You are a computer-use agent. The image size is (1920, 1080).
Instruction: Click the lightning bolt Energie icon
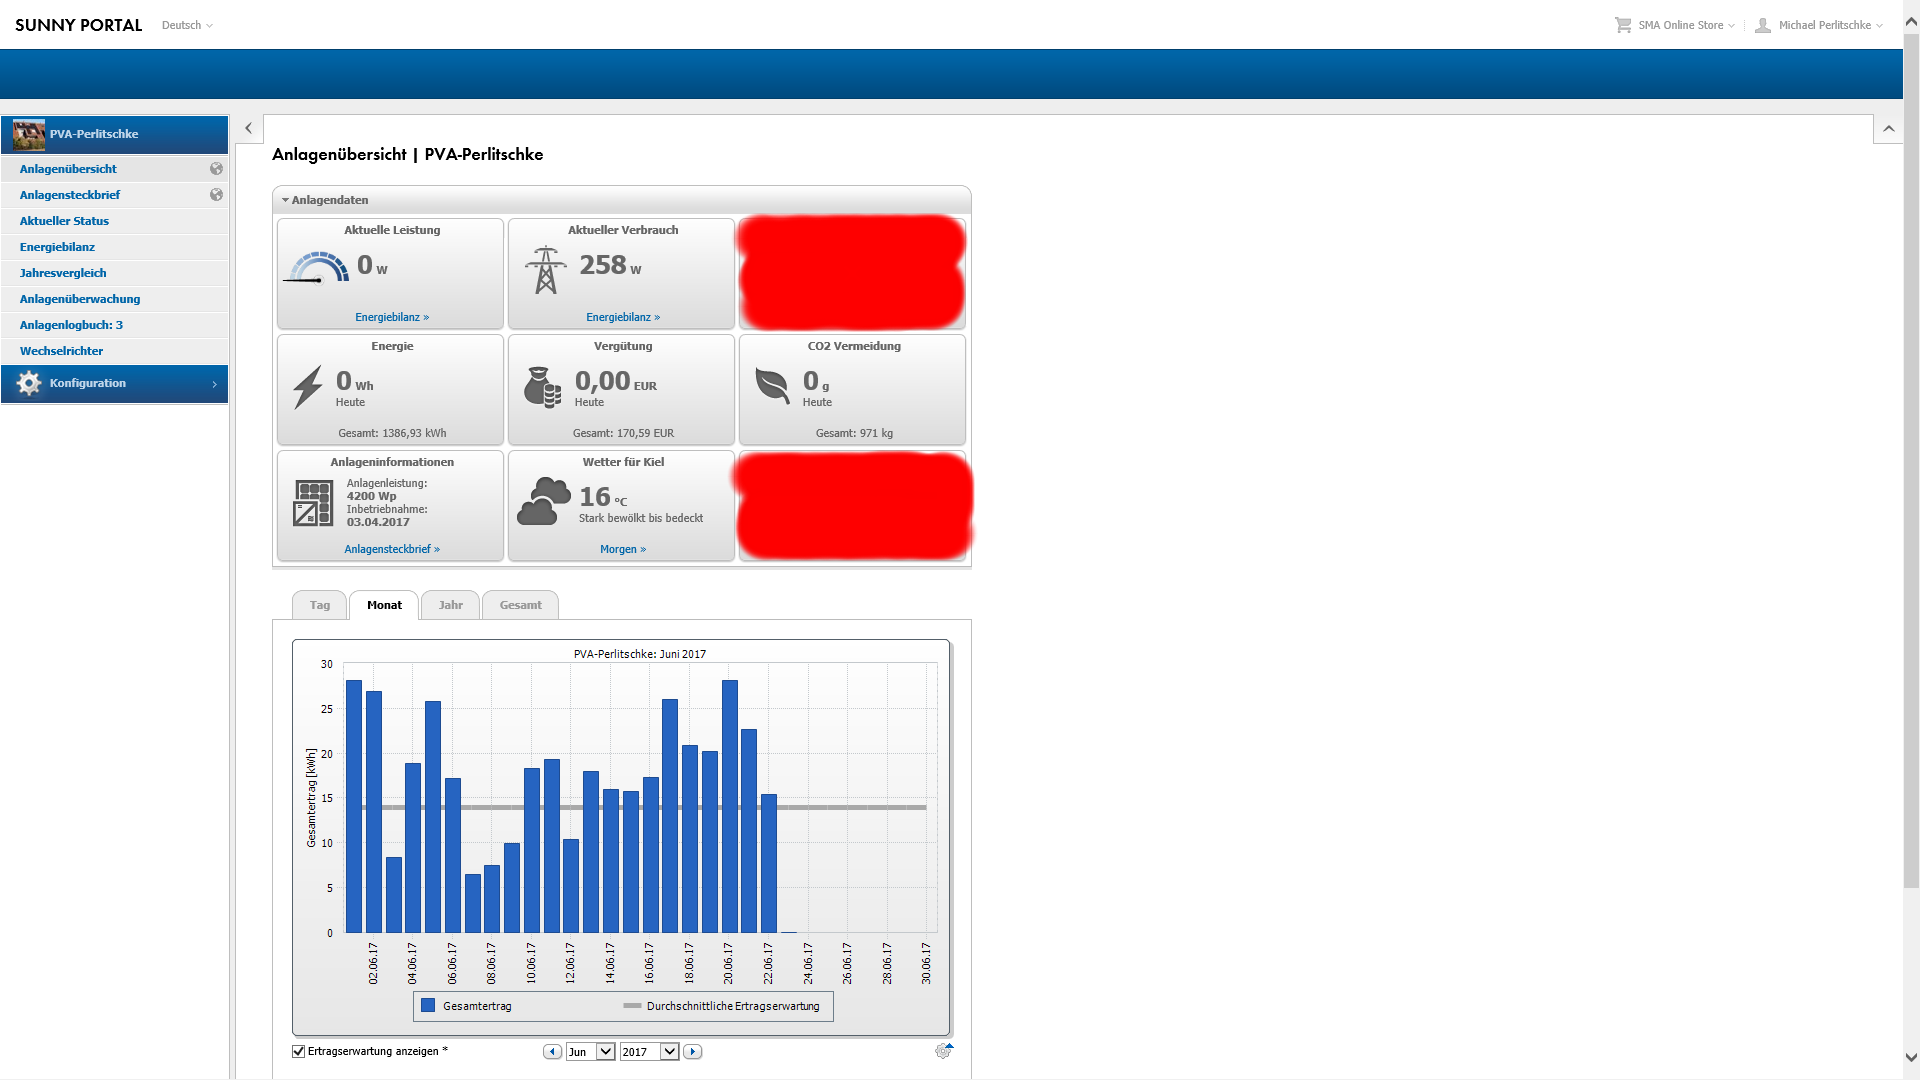[307, 387]
